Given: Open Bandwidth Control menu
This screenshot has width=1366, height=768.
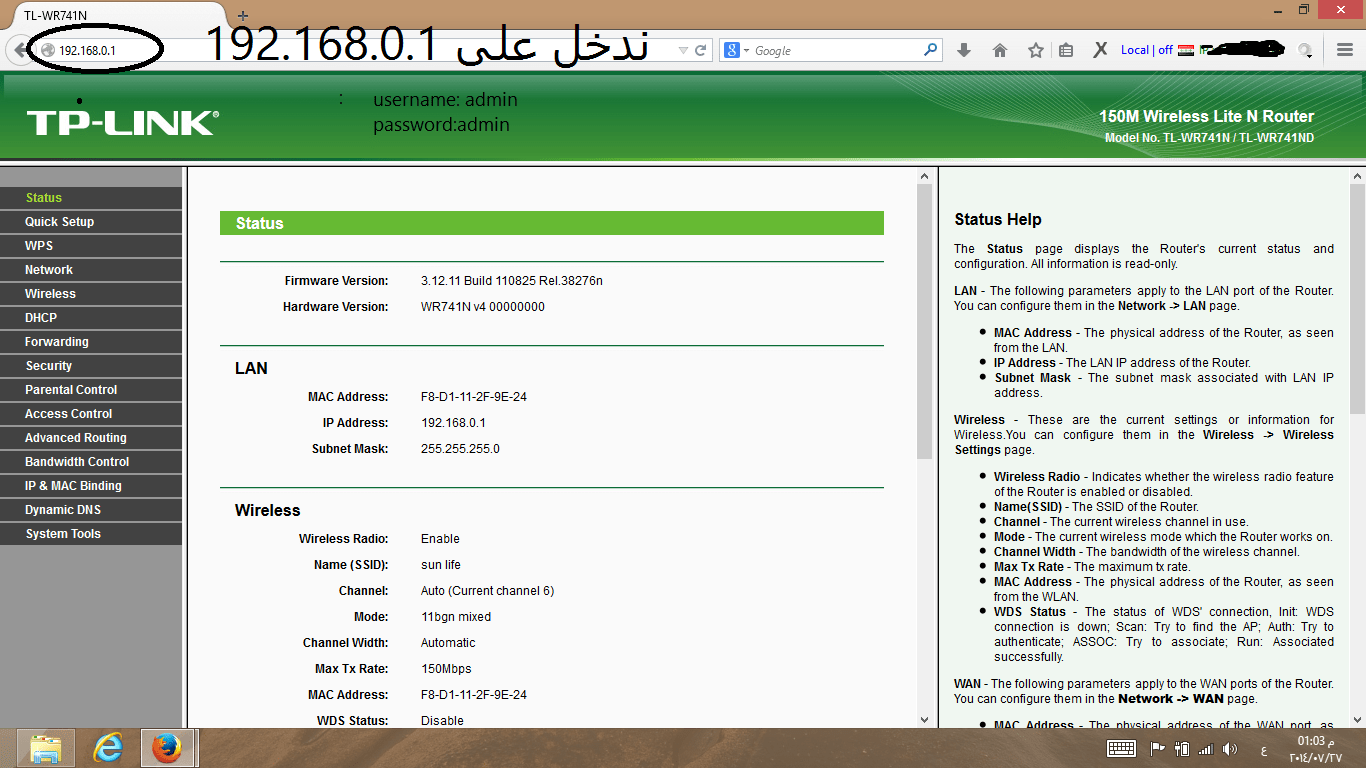Looking at the screenshot, I should (x=91, y=462).
